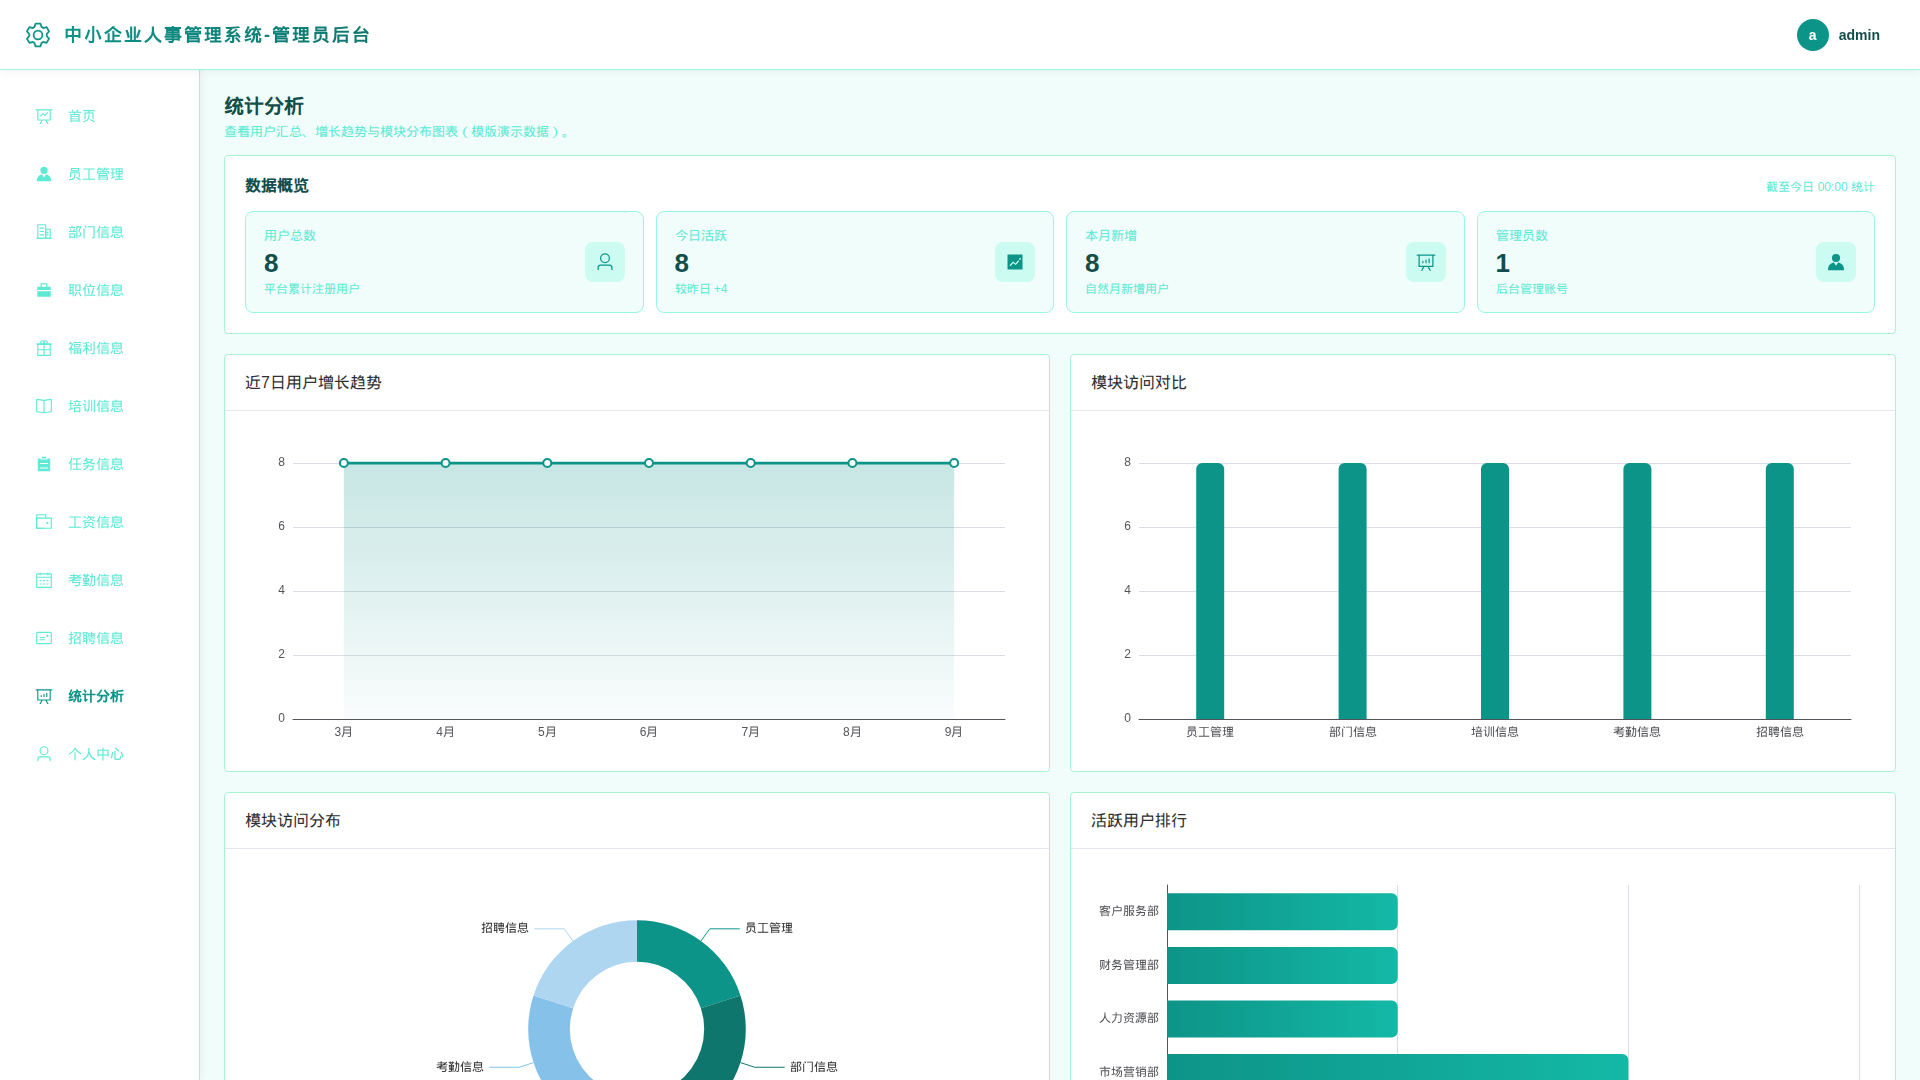Click the 模块访问对比 chart title

point(1139,383)
